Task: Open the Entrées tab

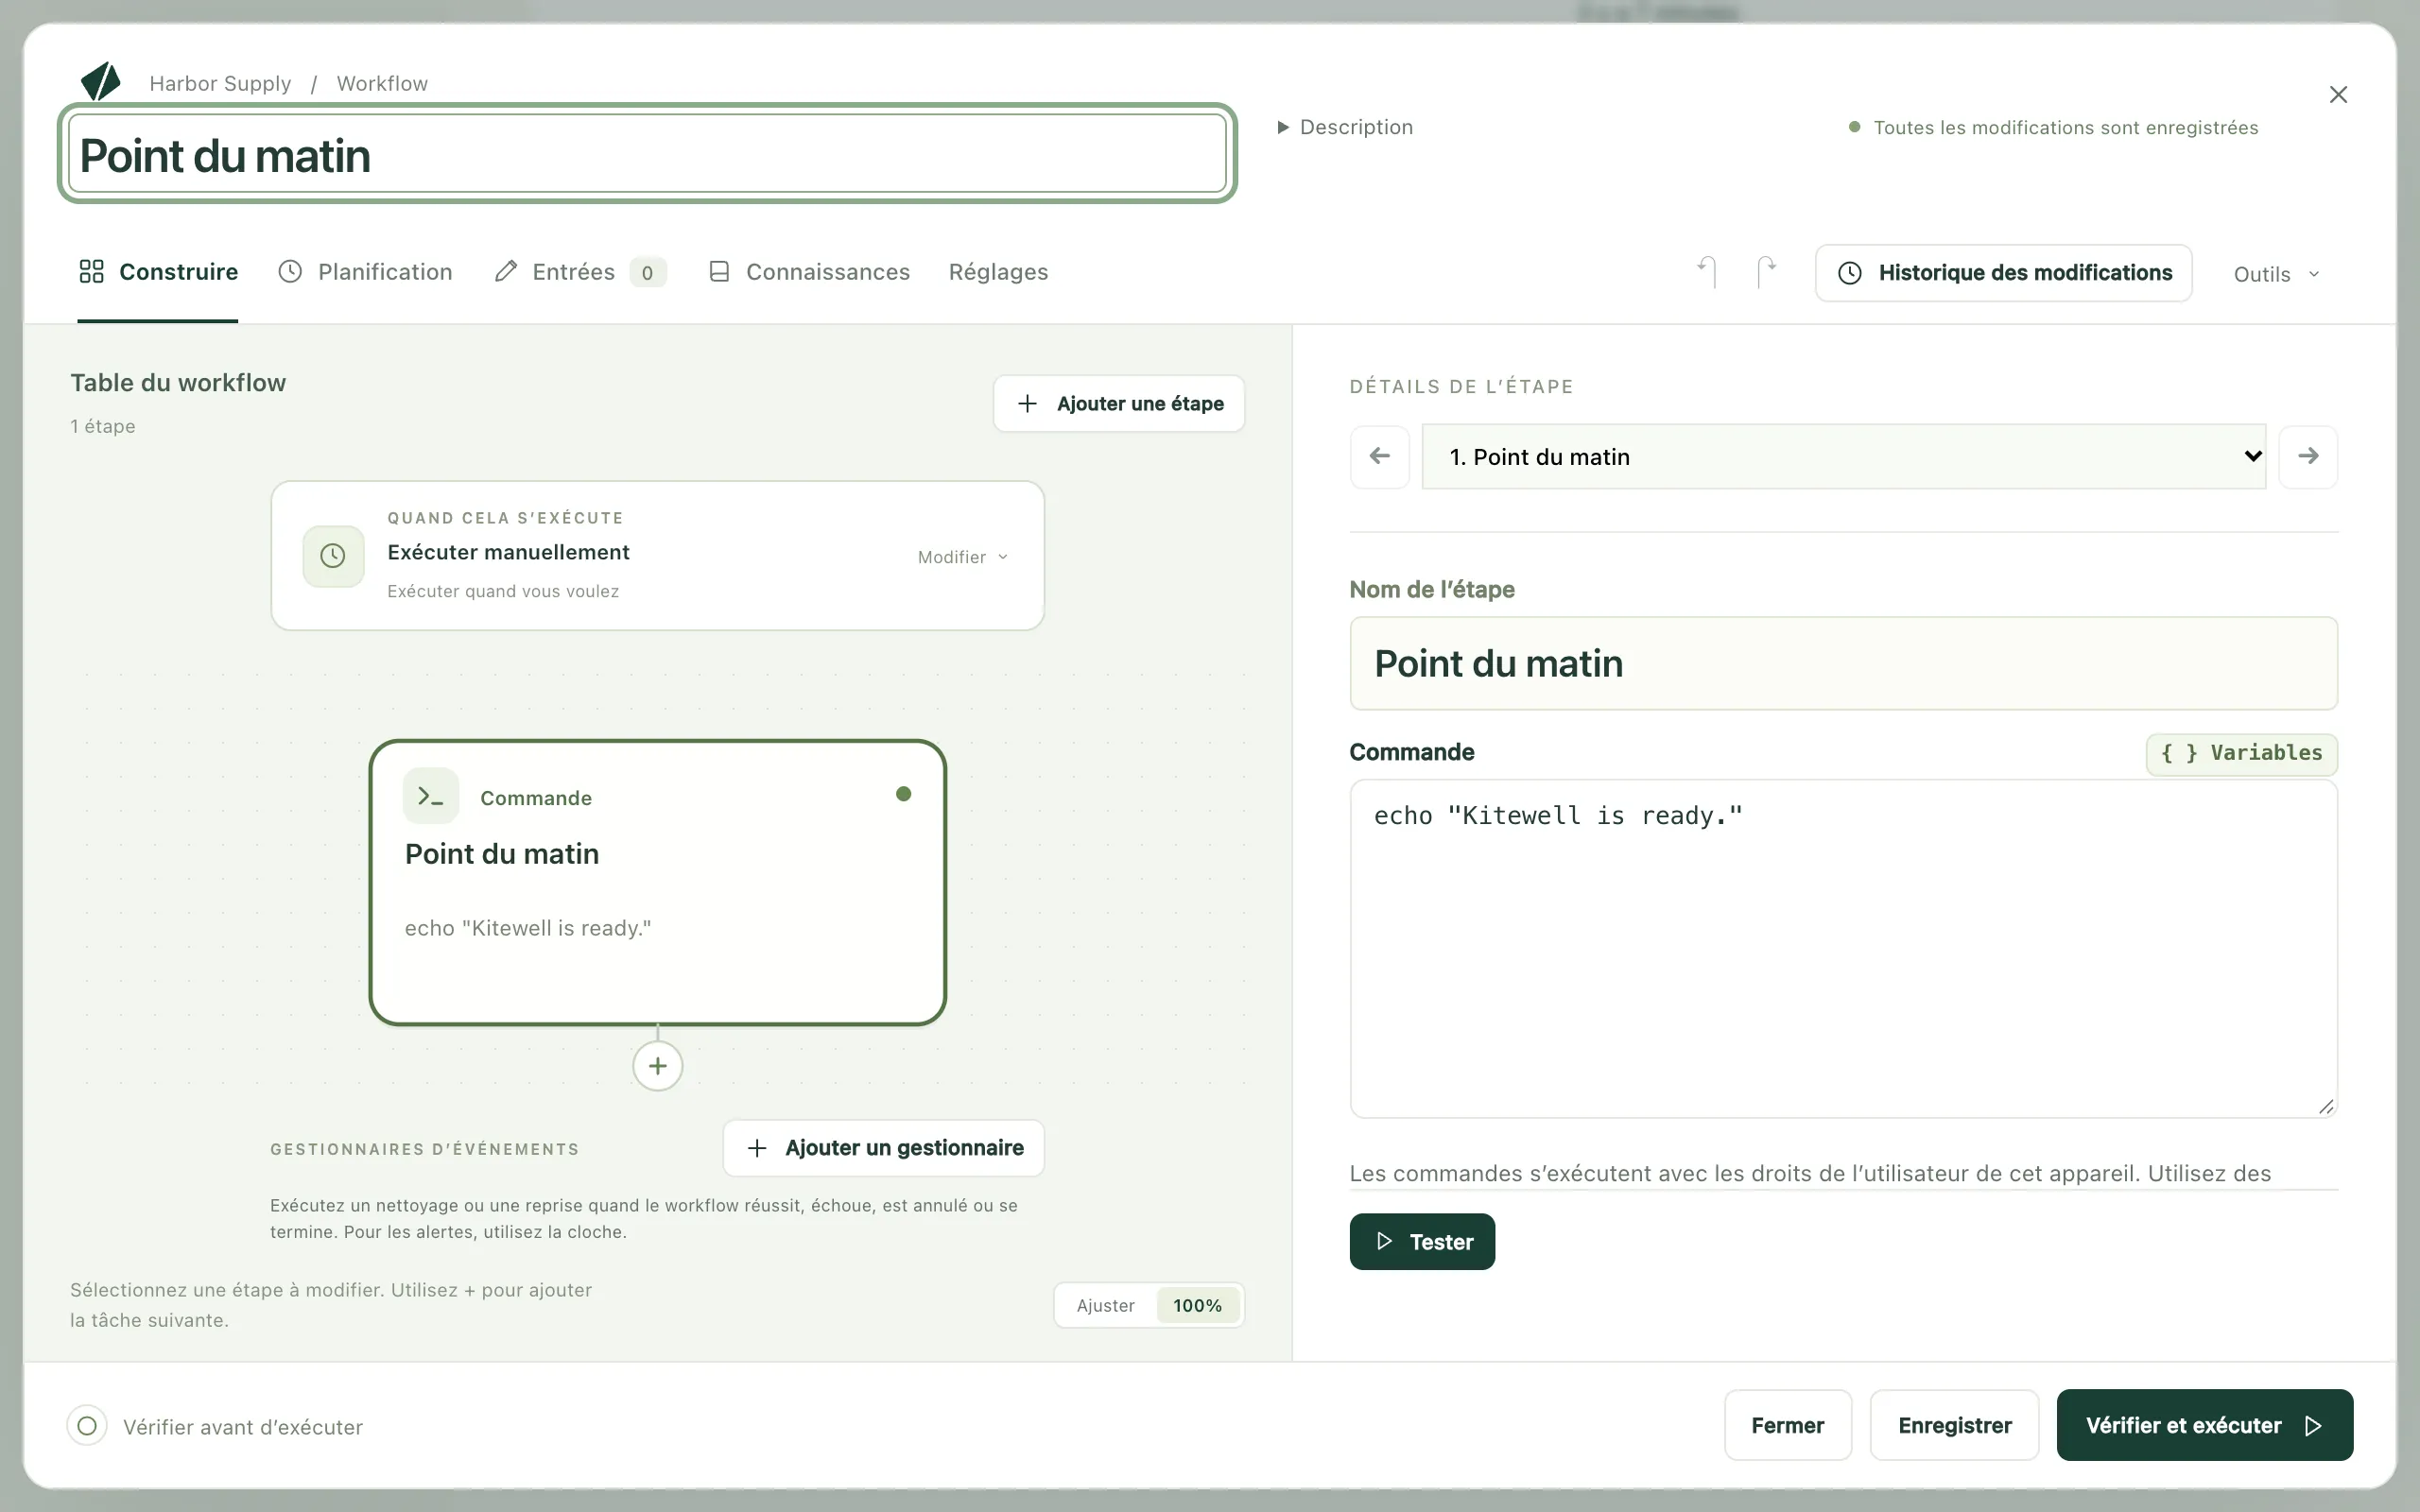Action: coord(580,272)
